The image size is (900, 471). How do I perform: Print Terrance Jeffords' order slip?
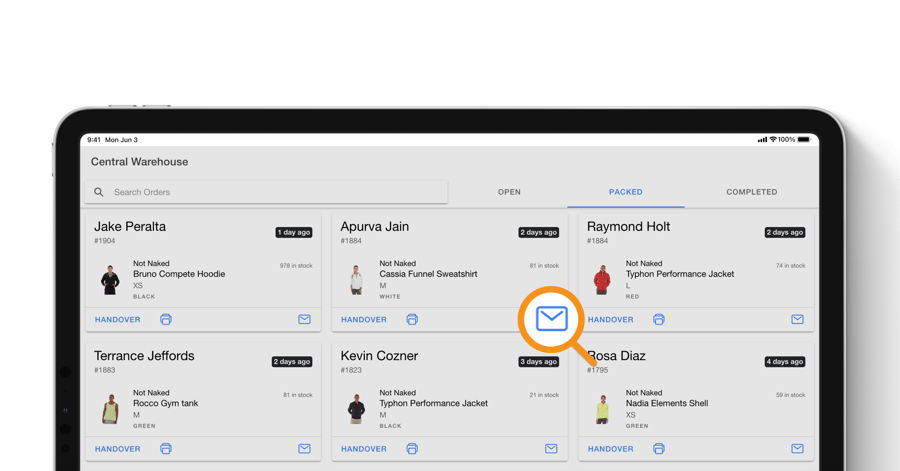(166, 449)
